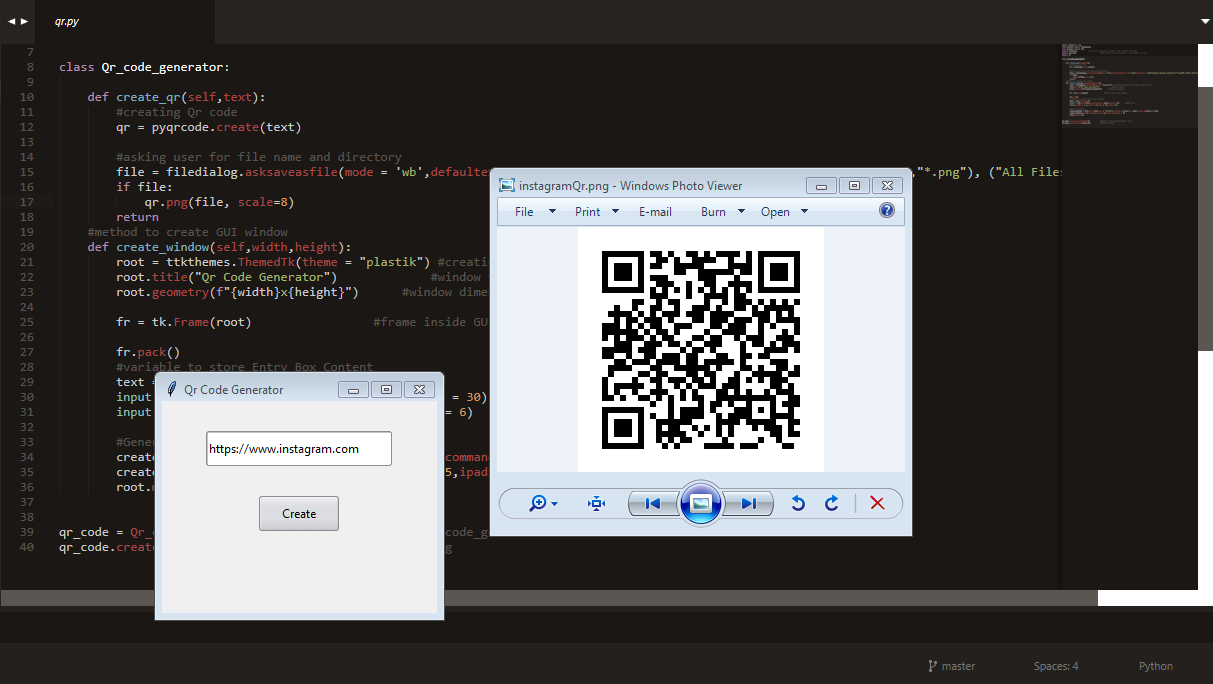Click the right tab scroll arrow in editor
The height and width of the screenshot is (684, 1213).
24,21
